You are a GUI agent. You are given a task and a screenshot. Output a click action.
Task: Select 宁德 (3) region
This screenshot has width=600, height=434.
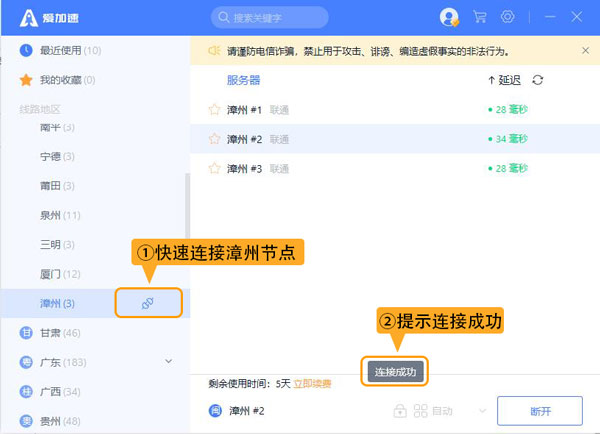[57, 157]
